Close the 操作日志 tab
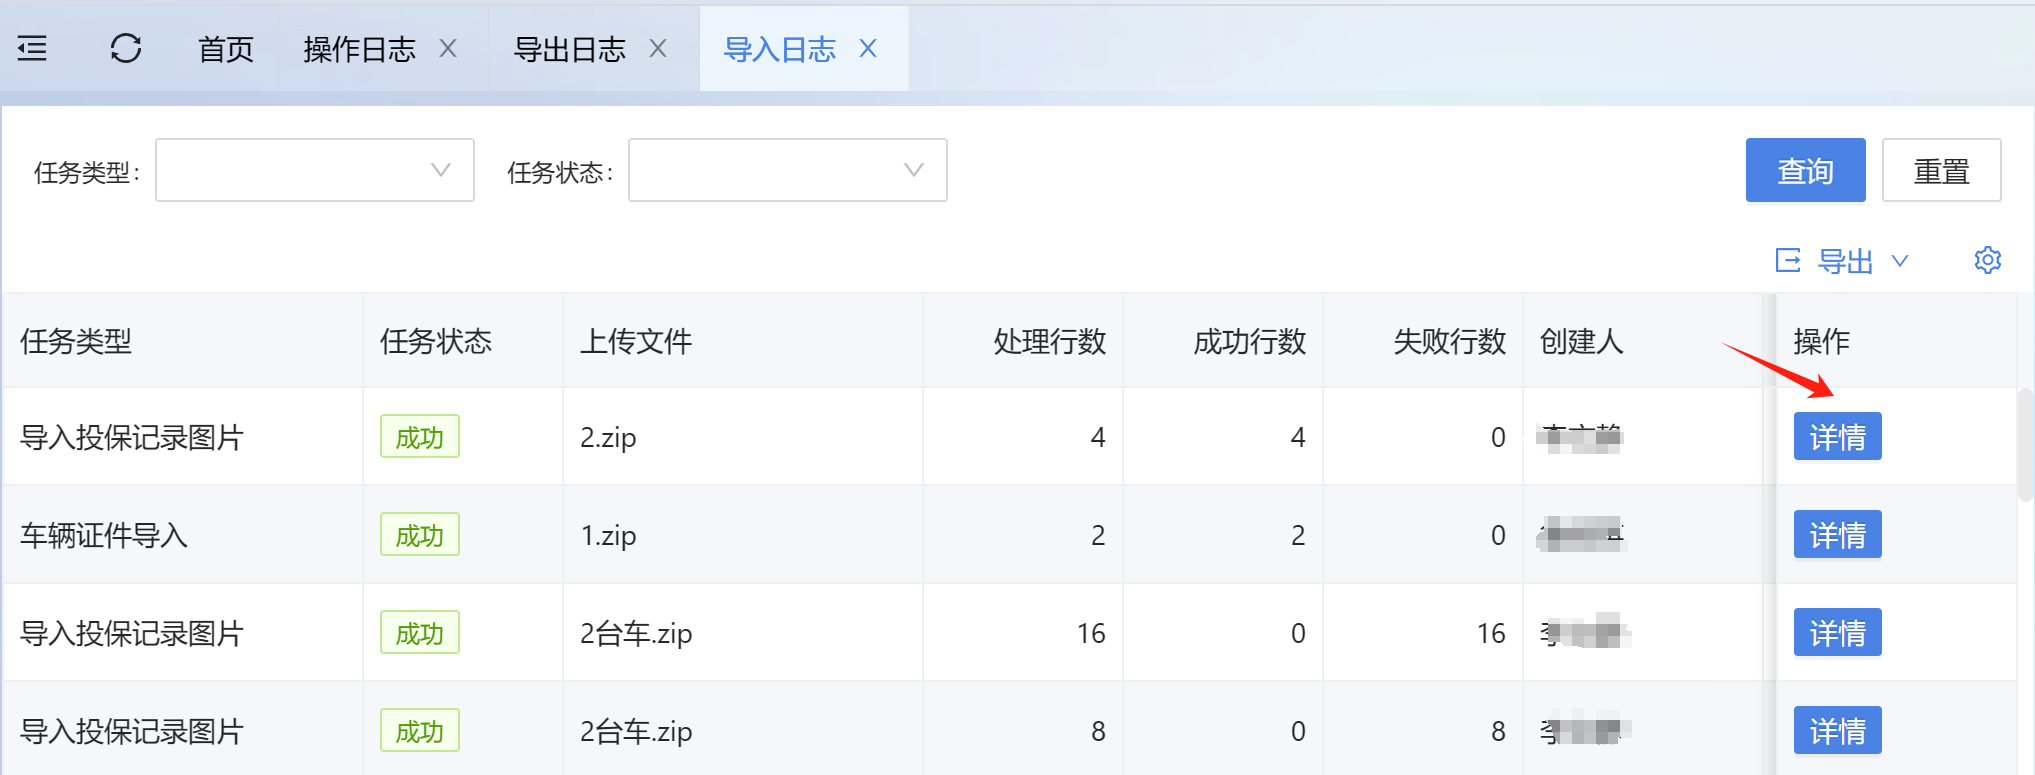 tap(448, 48)
